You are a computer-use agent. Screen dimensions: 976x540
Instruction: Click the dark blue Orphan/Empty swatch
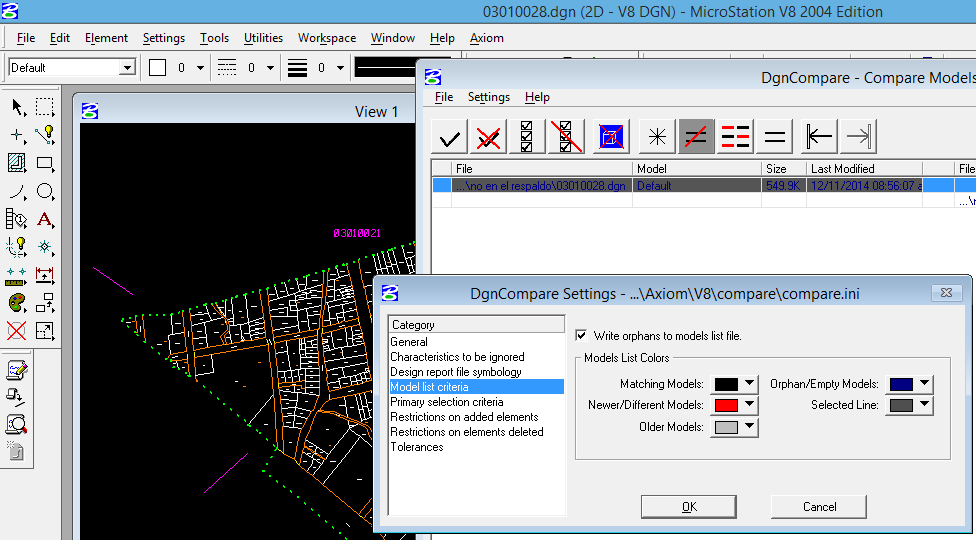901,384
